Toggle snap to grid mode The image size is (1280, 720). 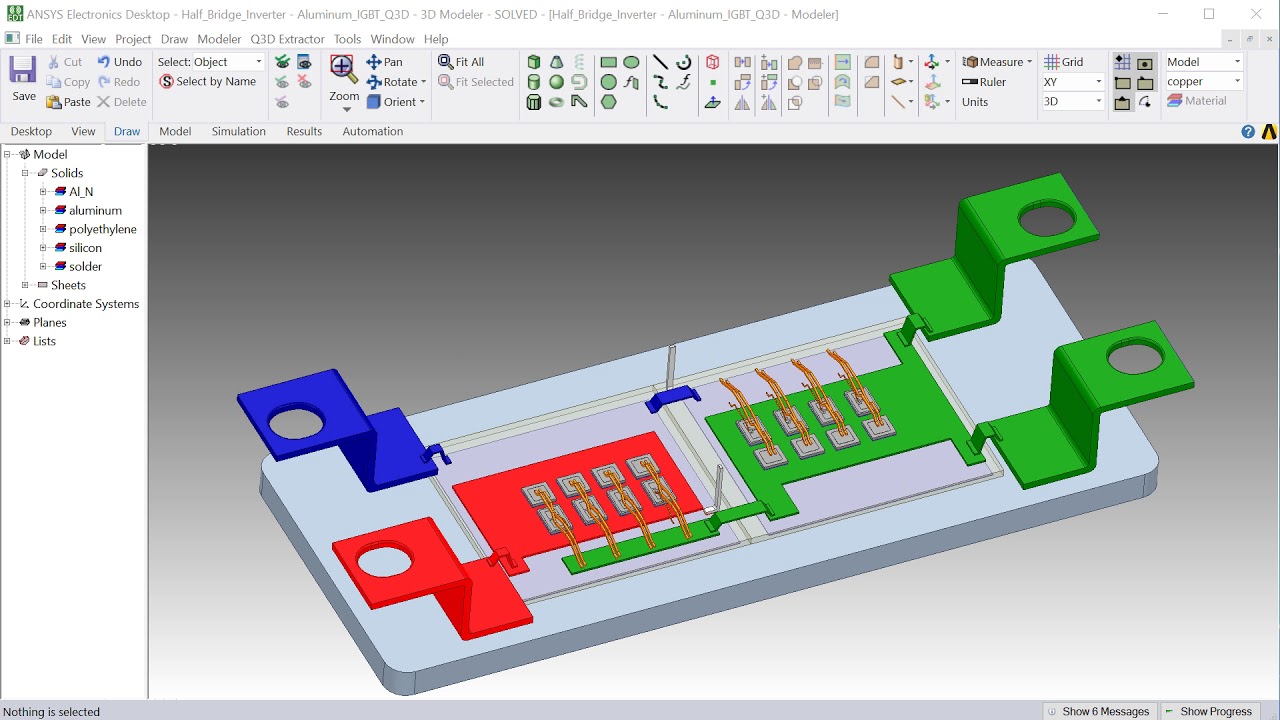pos(1123,62)
